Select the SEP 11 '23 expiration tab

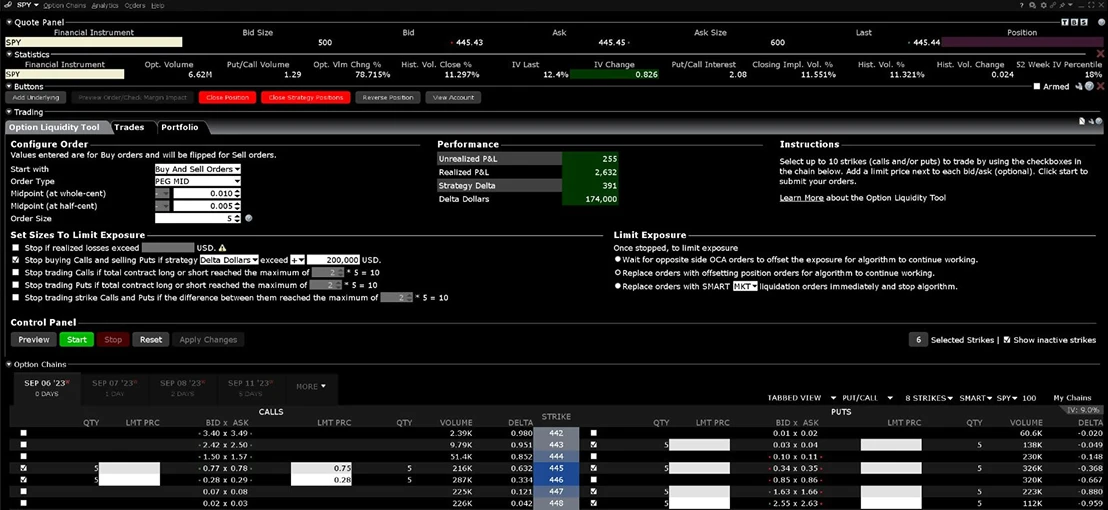(x=250, y=388)
